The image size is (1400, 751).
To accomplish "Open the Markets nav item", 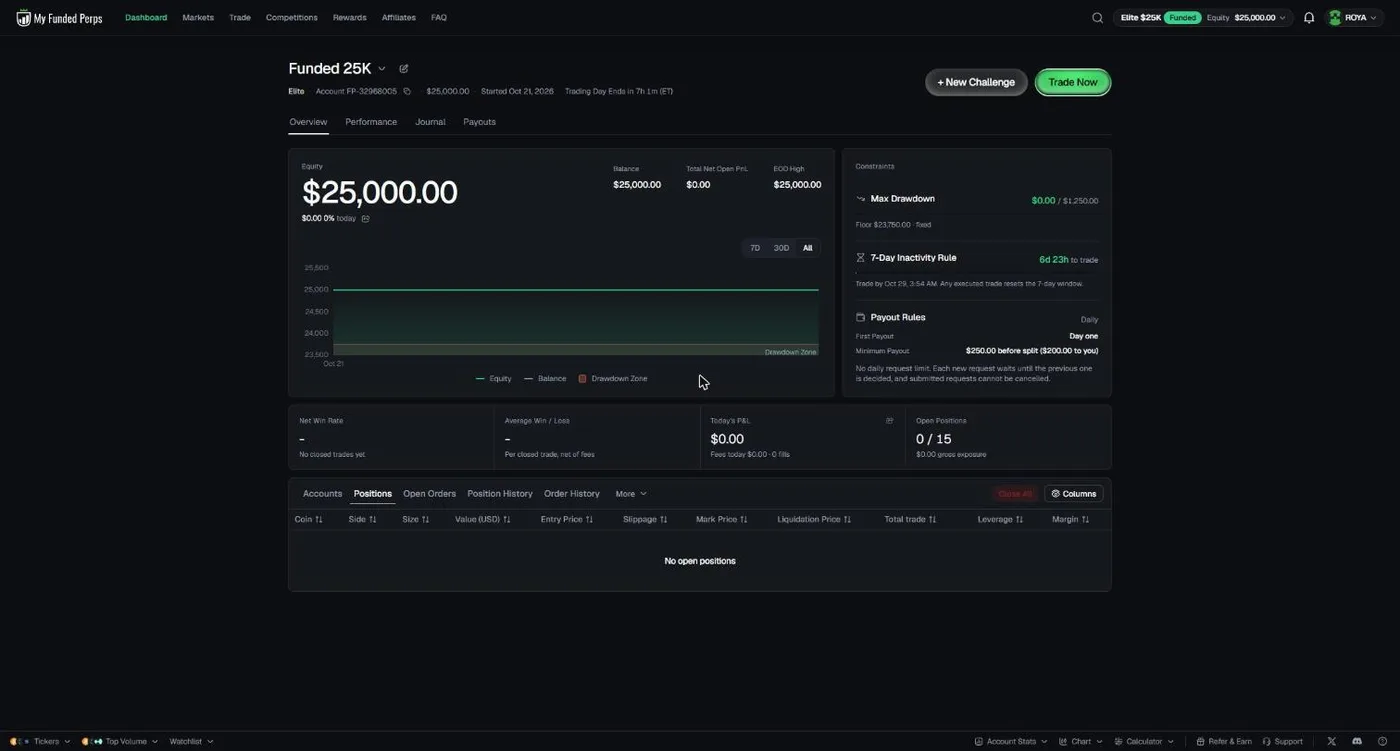I will 198,18.
